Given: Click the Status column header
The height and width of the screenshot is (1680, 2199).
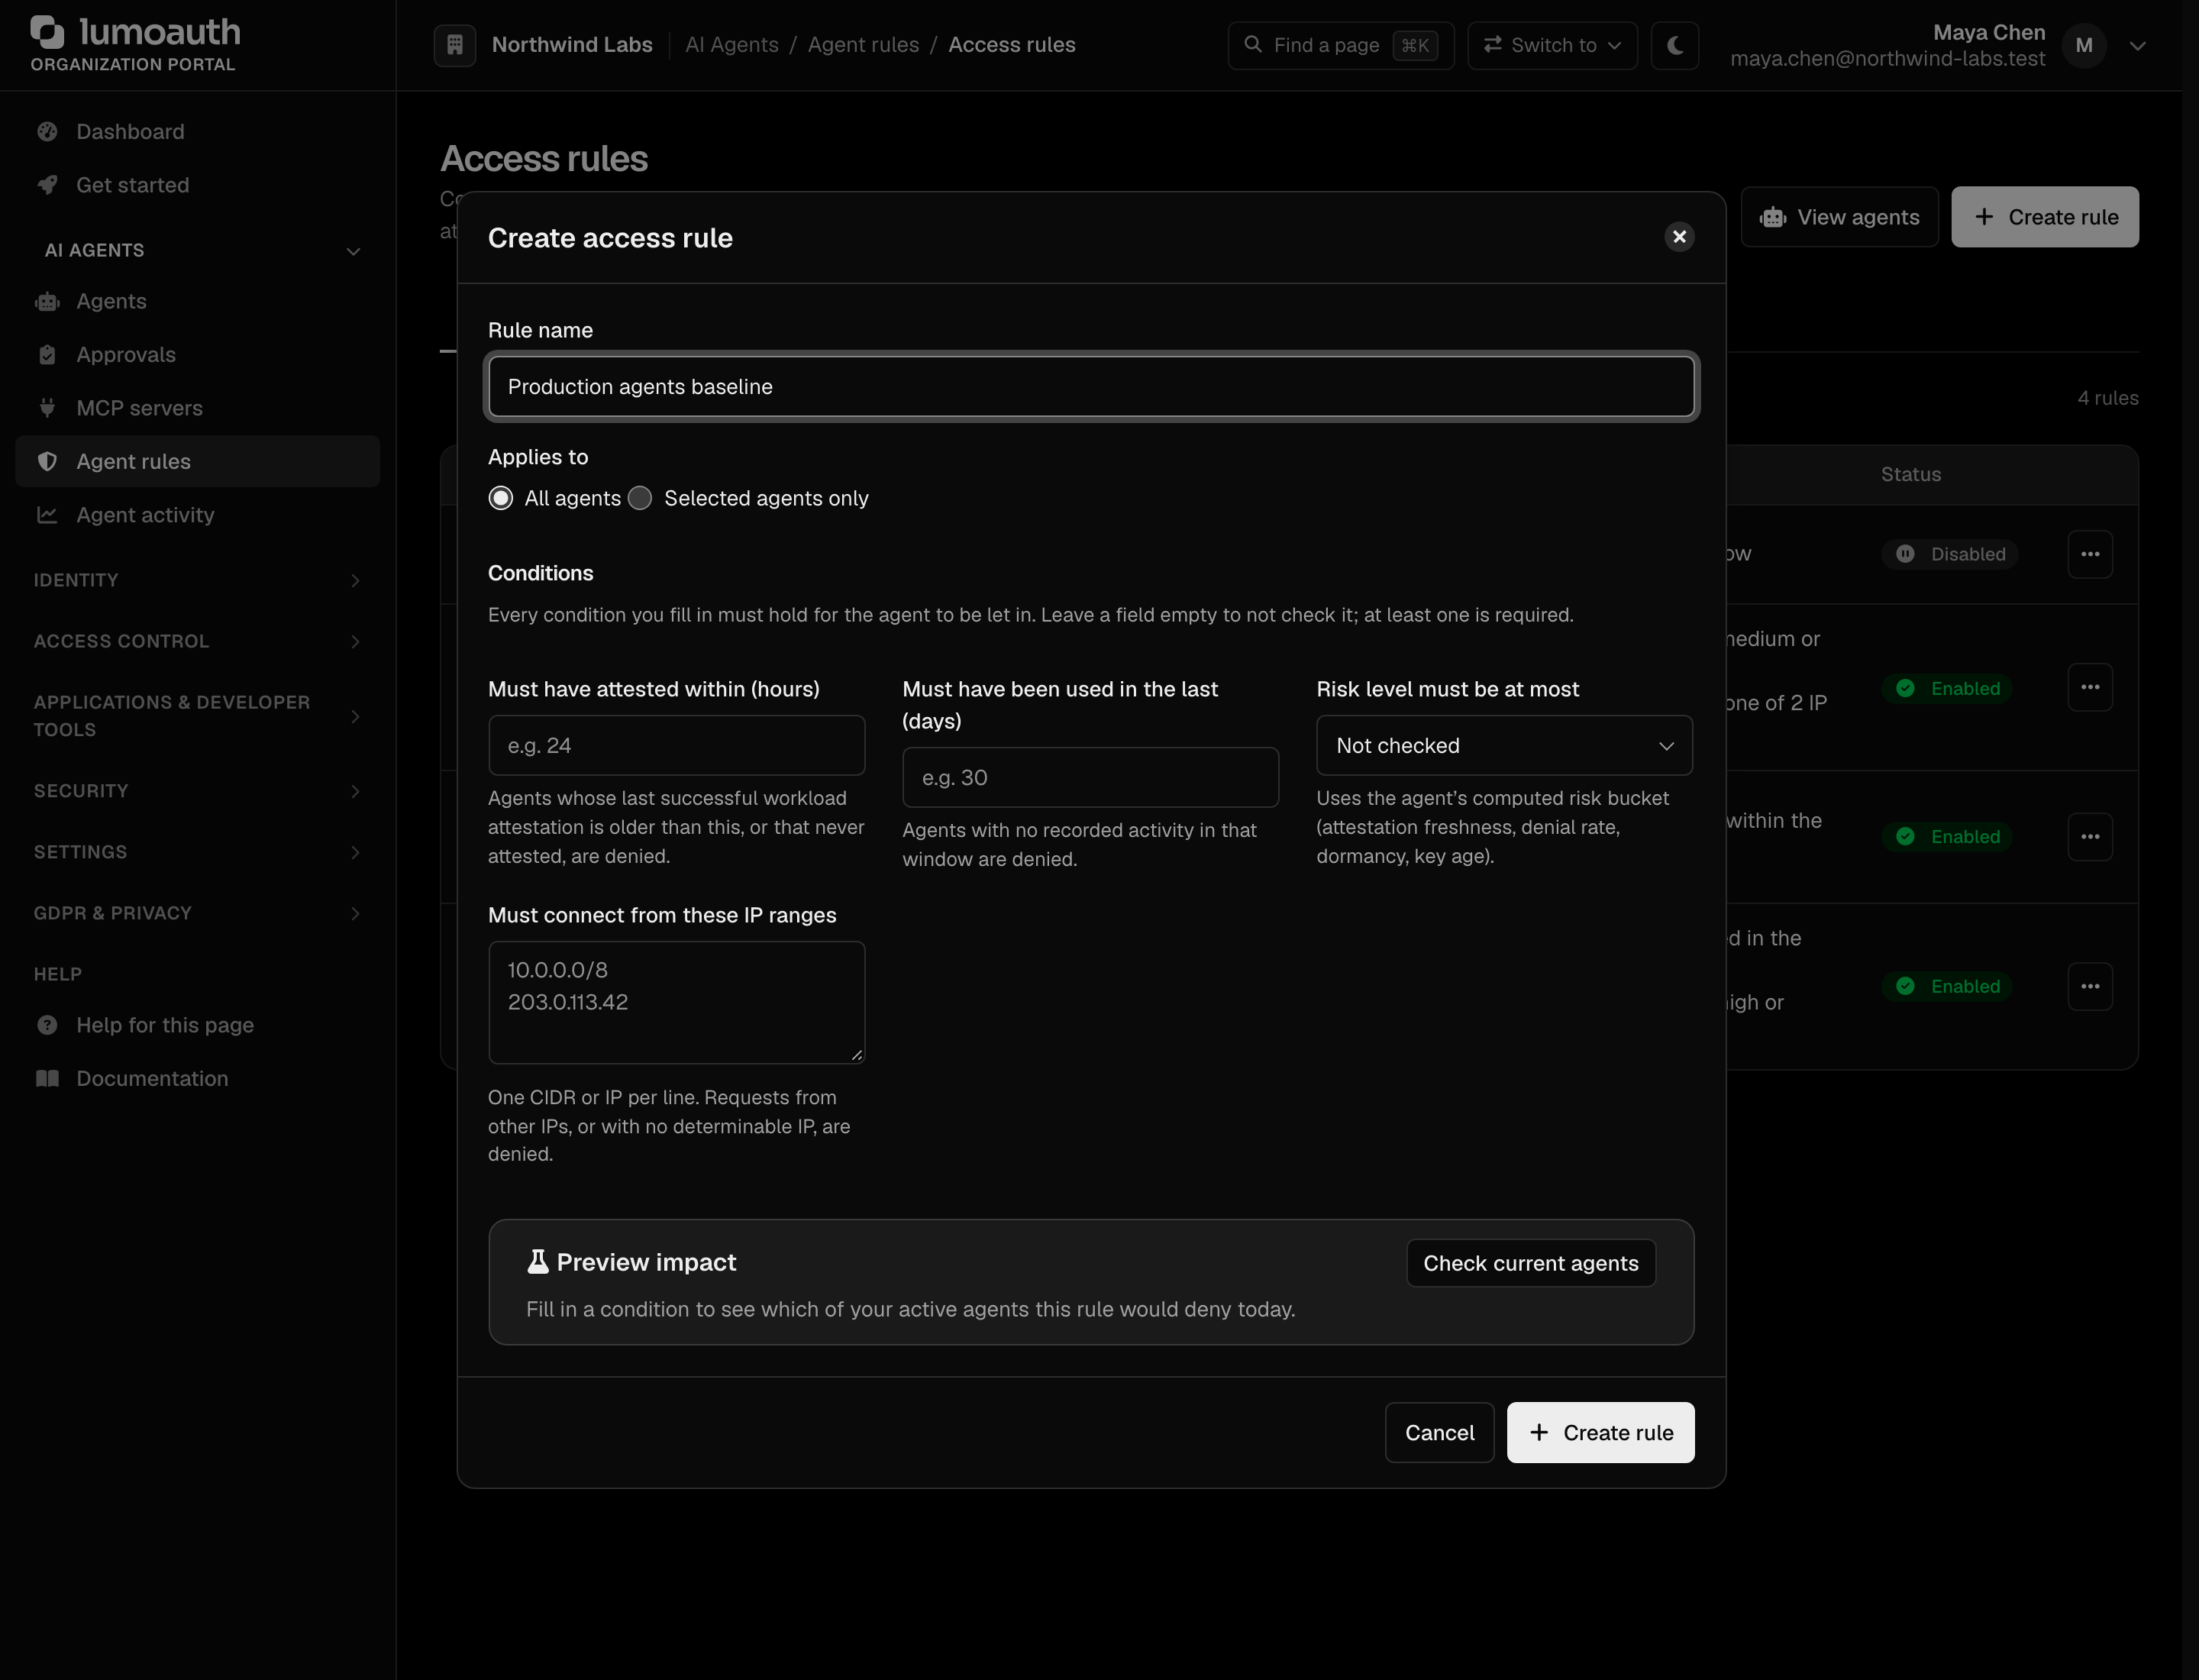Looking at the screenshot, I should [x=1910, y=474].
